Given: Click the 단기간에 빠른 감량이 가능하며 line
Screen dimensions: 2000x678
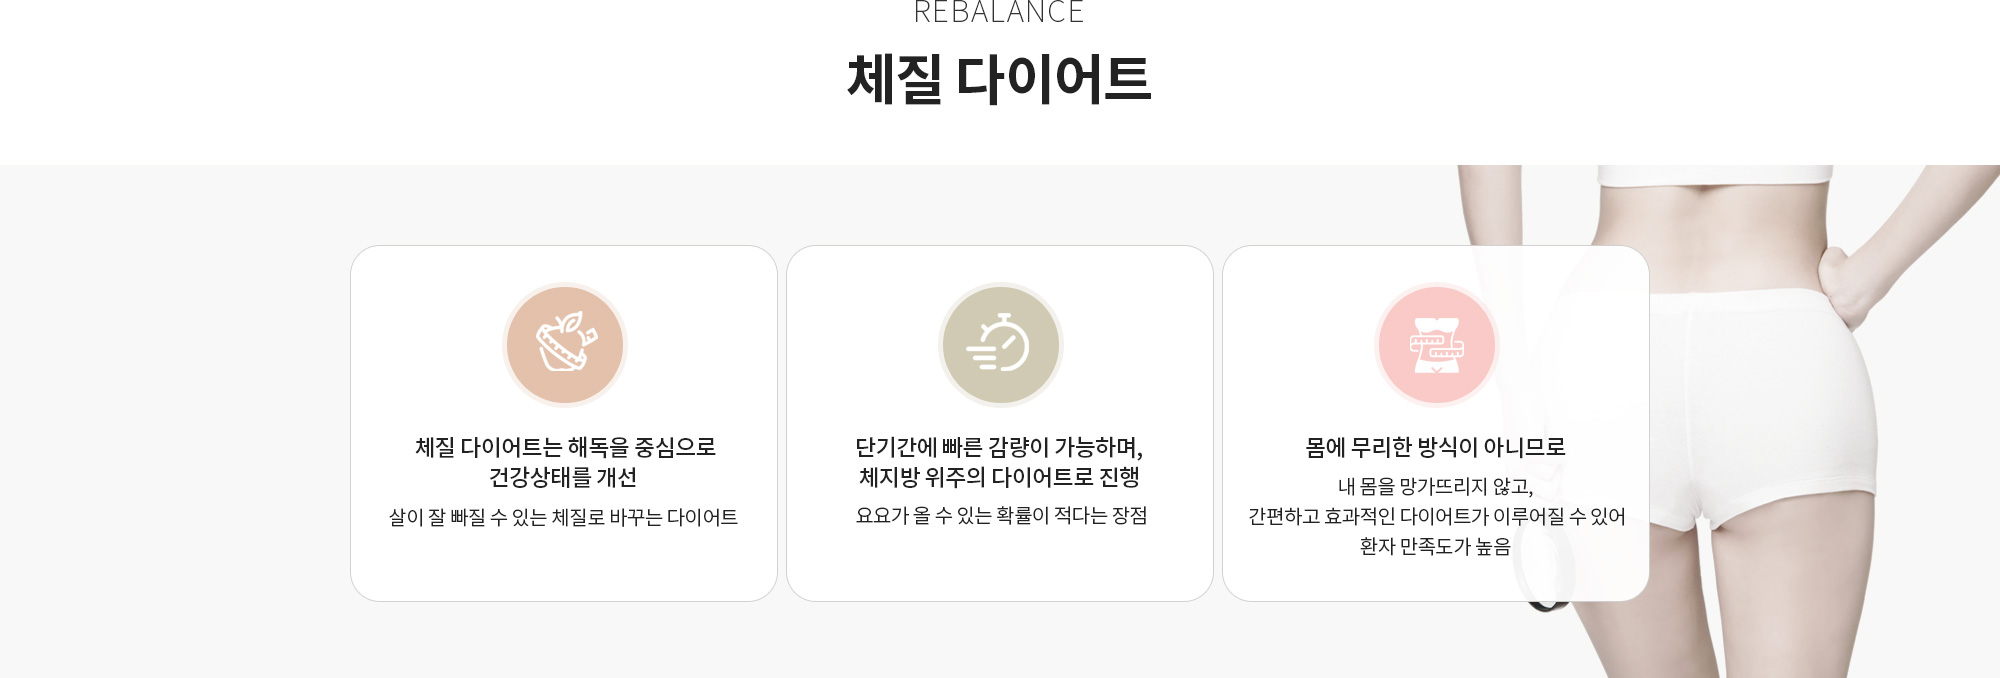Looking at the screenshot, I should 999,447.
